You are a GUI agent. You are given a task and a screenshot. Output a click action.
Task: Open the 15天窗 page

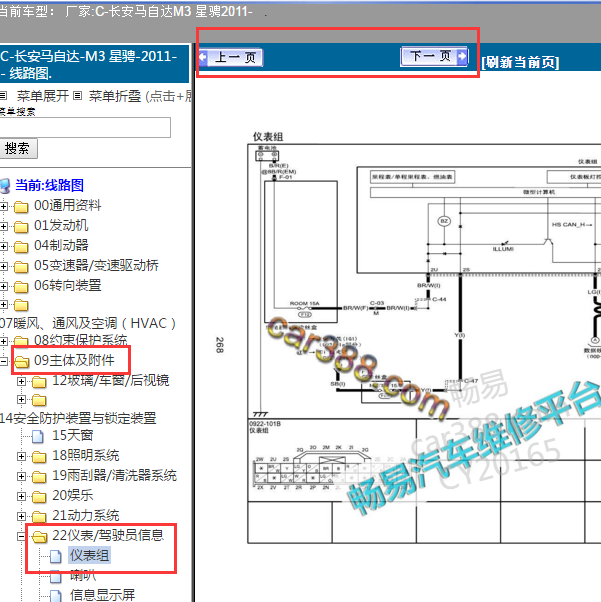coord(73,435)
